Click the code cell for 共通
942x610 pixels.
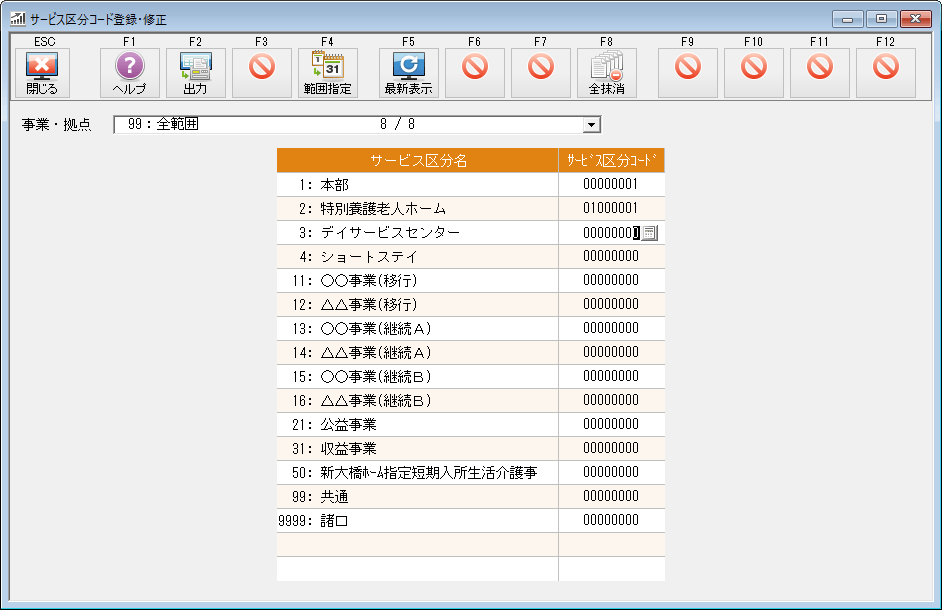point(612,497)
